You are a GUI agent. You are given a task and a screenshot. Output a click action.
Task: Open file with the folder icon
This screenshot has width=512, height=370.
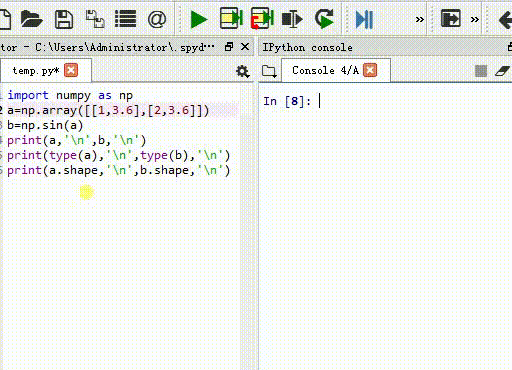(31, 19)
